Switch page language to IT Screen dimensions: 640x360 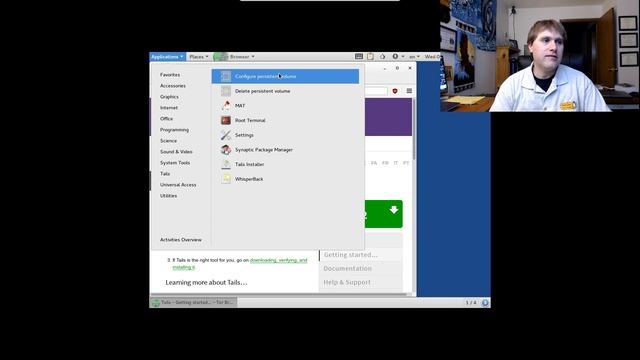tap(396, 163)
